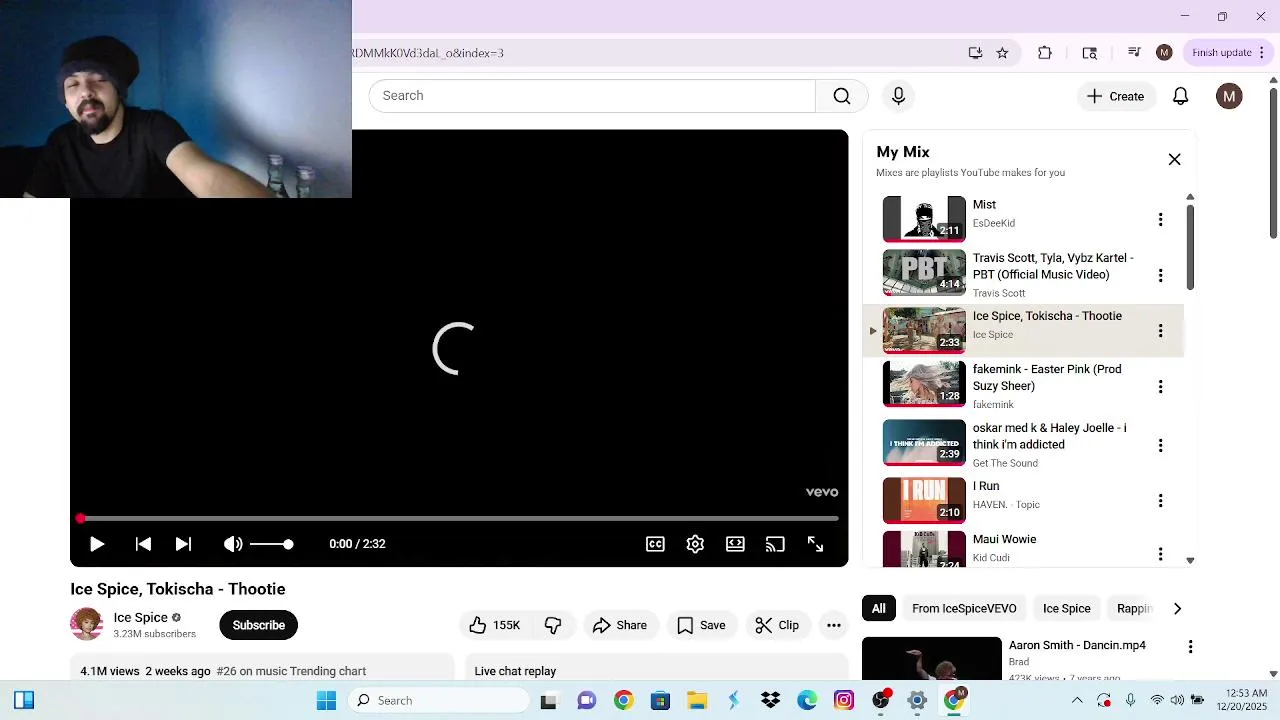Select fakemink - Easter Pink title

click(1047, 377)
